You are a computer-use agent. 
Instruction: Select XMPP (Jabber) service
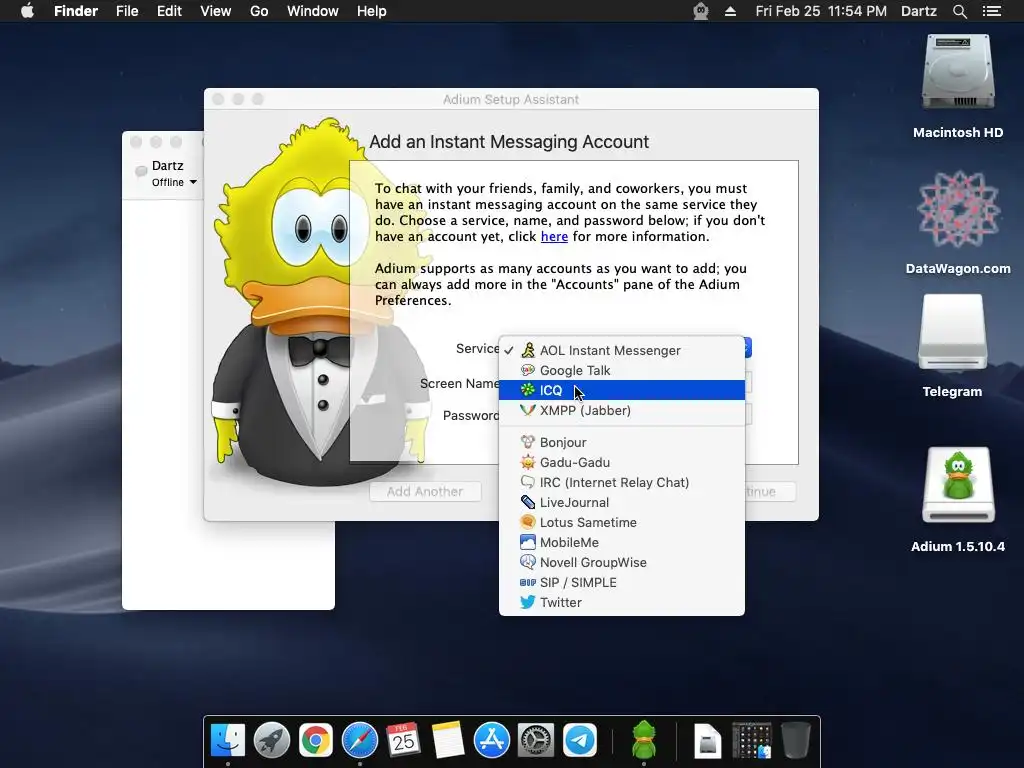coord(621,410)
